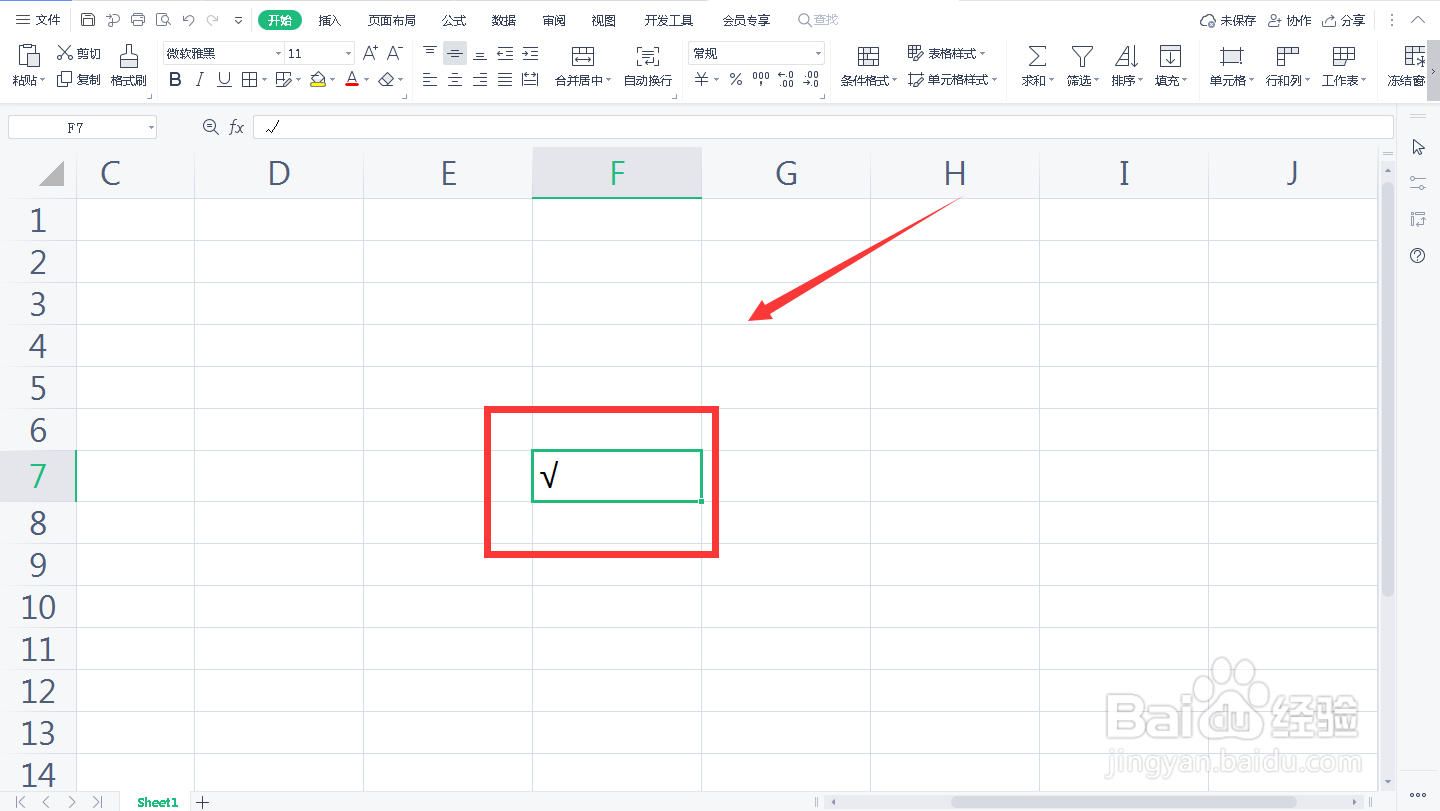1440x811 pixels.
Task: Click the Wrap Text (自动换行) icon
Action: click(648, 56)
